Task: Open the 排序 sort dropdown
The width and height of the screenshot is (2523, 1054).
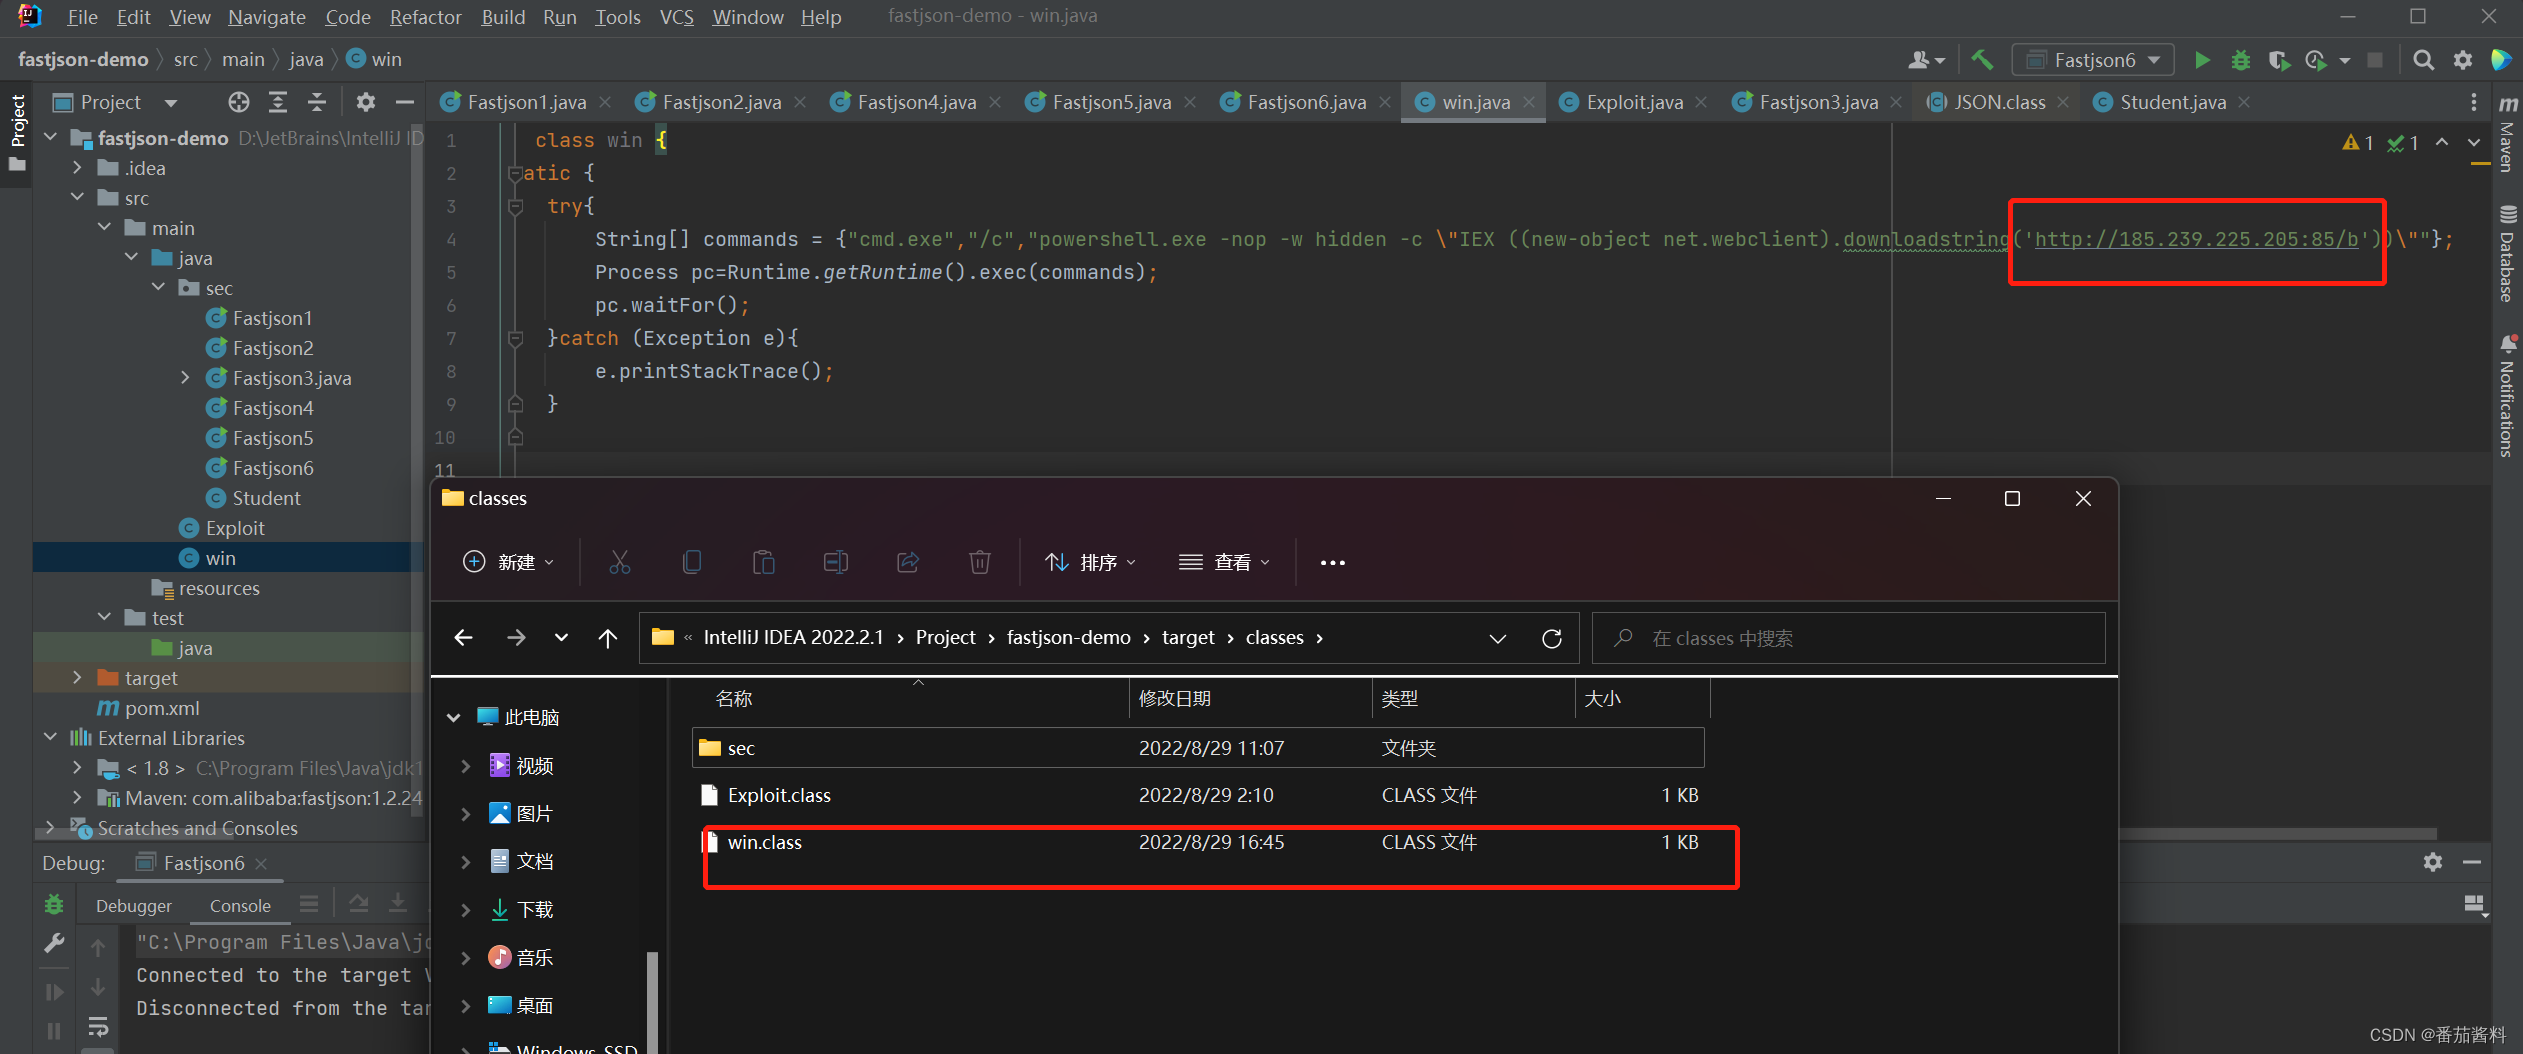Action: [1091, 562]
